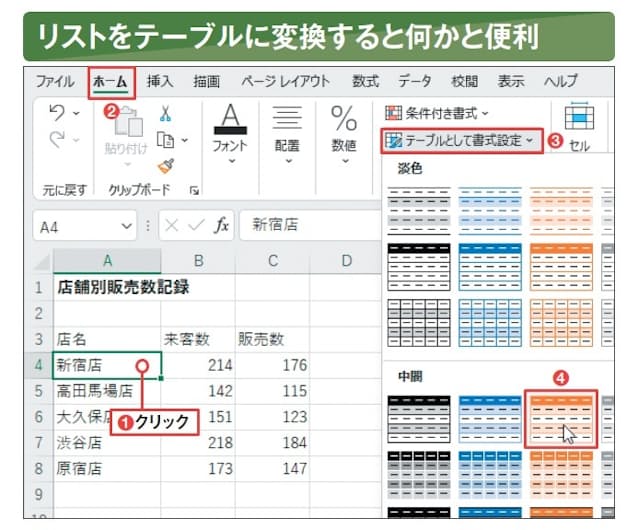Switch to the 校閲 tab
Viewport: 638px width, 530px height.
(x=464, y=81)
